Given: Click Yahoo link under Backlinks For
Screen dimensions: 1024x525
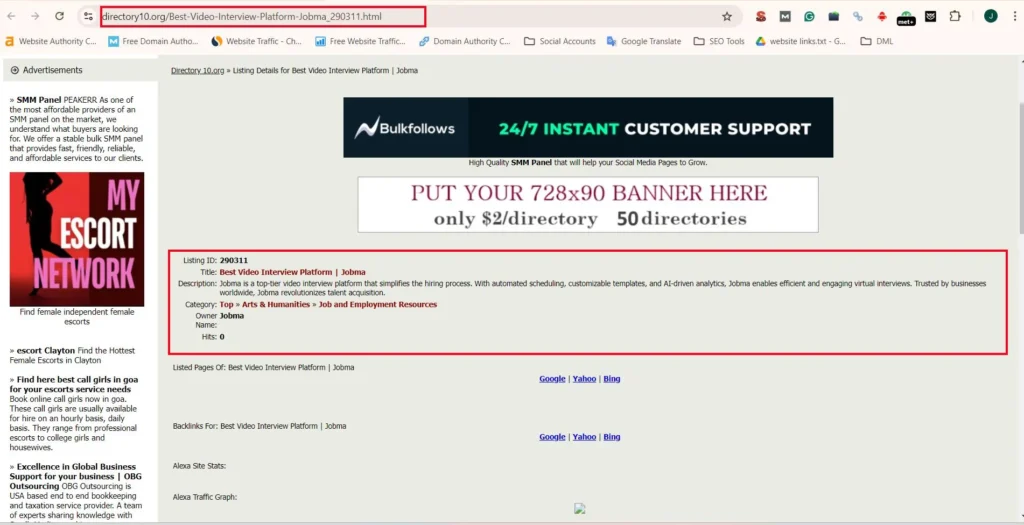Looking at the screenshot, I should [x=584, y=437].
